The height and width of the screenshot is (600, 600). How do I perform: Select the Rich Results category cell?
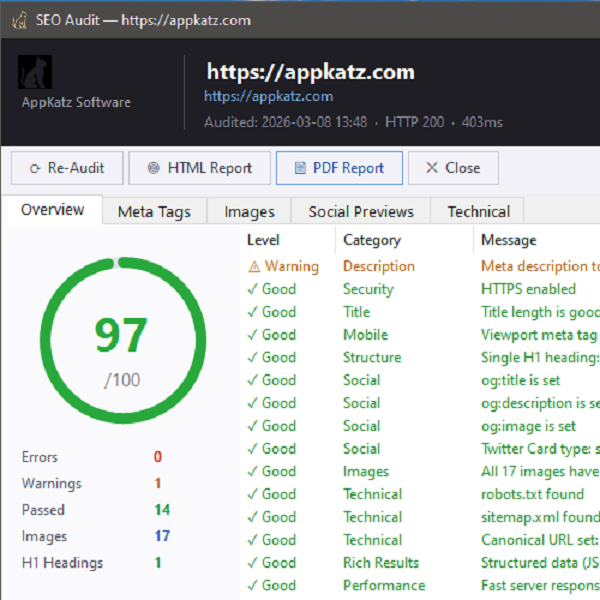(381, 562)
